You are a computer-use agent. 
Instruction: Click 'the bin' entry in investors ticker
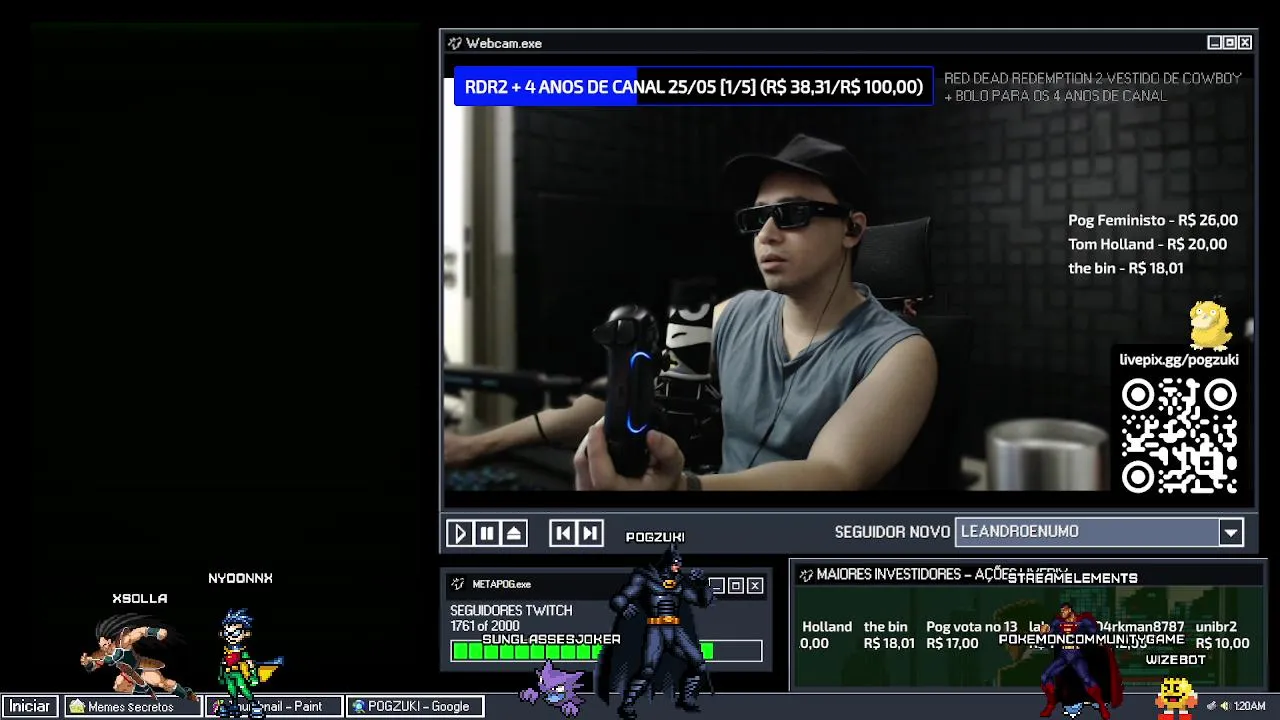pyautogui.click(x=888, y=635)
